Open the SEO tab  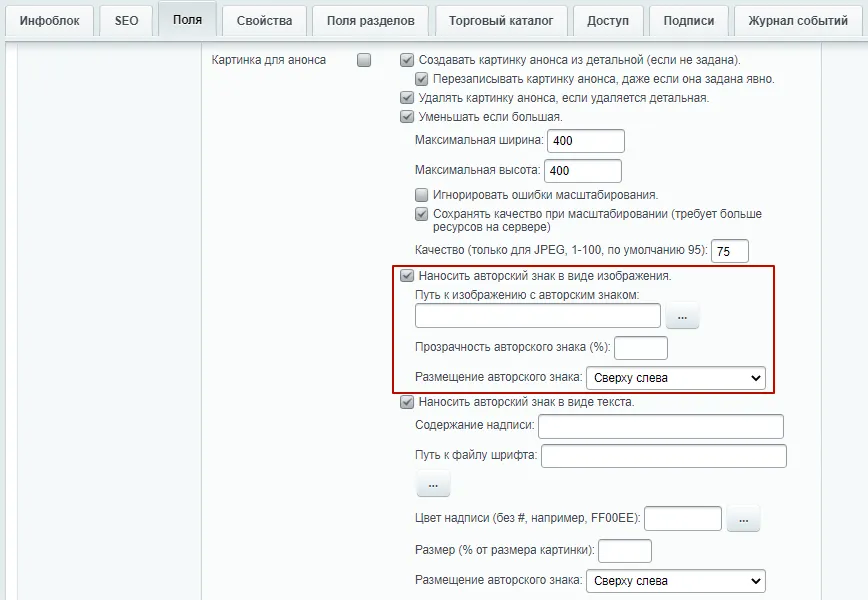point(126,20)
